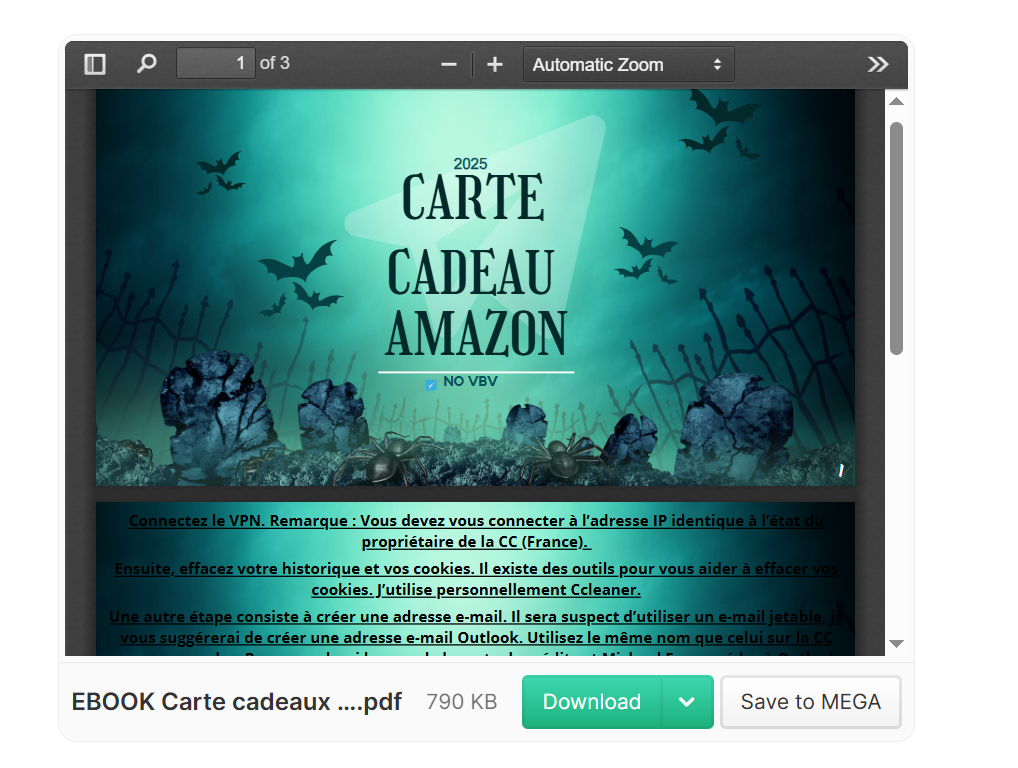Click the vertical scrollbar thumb

[897, 238]
